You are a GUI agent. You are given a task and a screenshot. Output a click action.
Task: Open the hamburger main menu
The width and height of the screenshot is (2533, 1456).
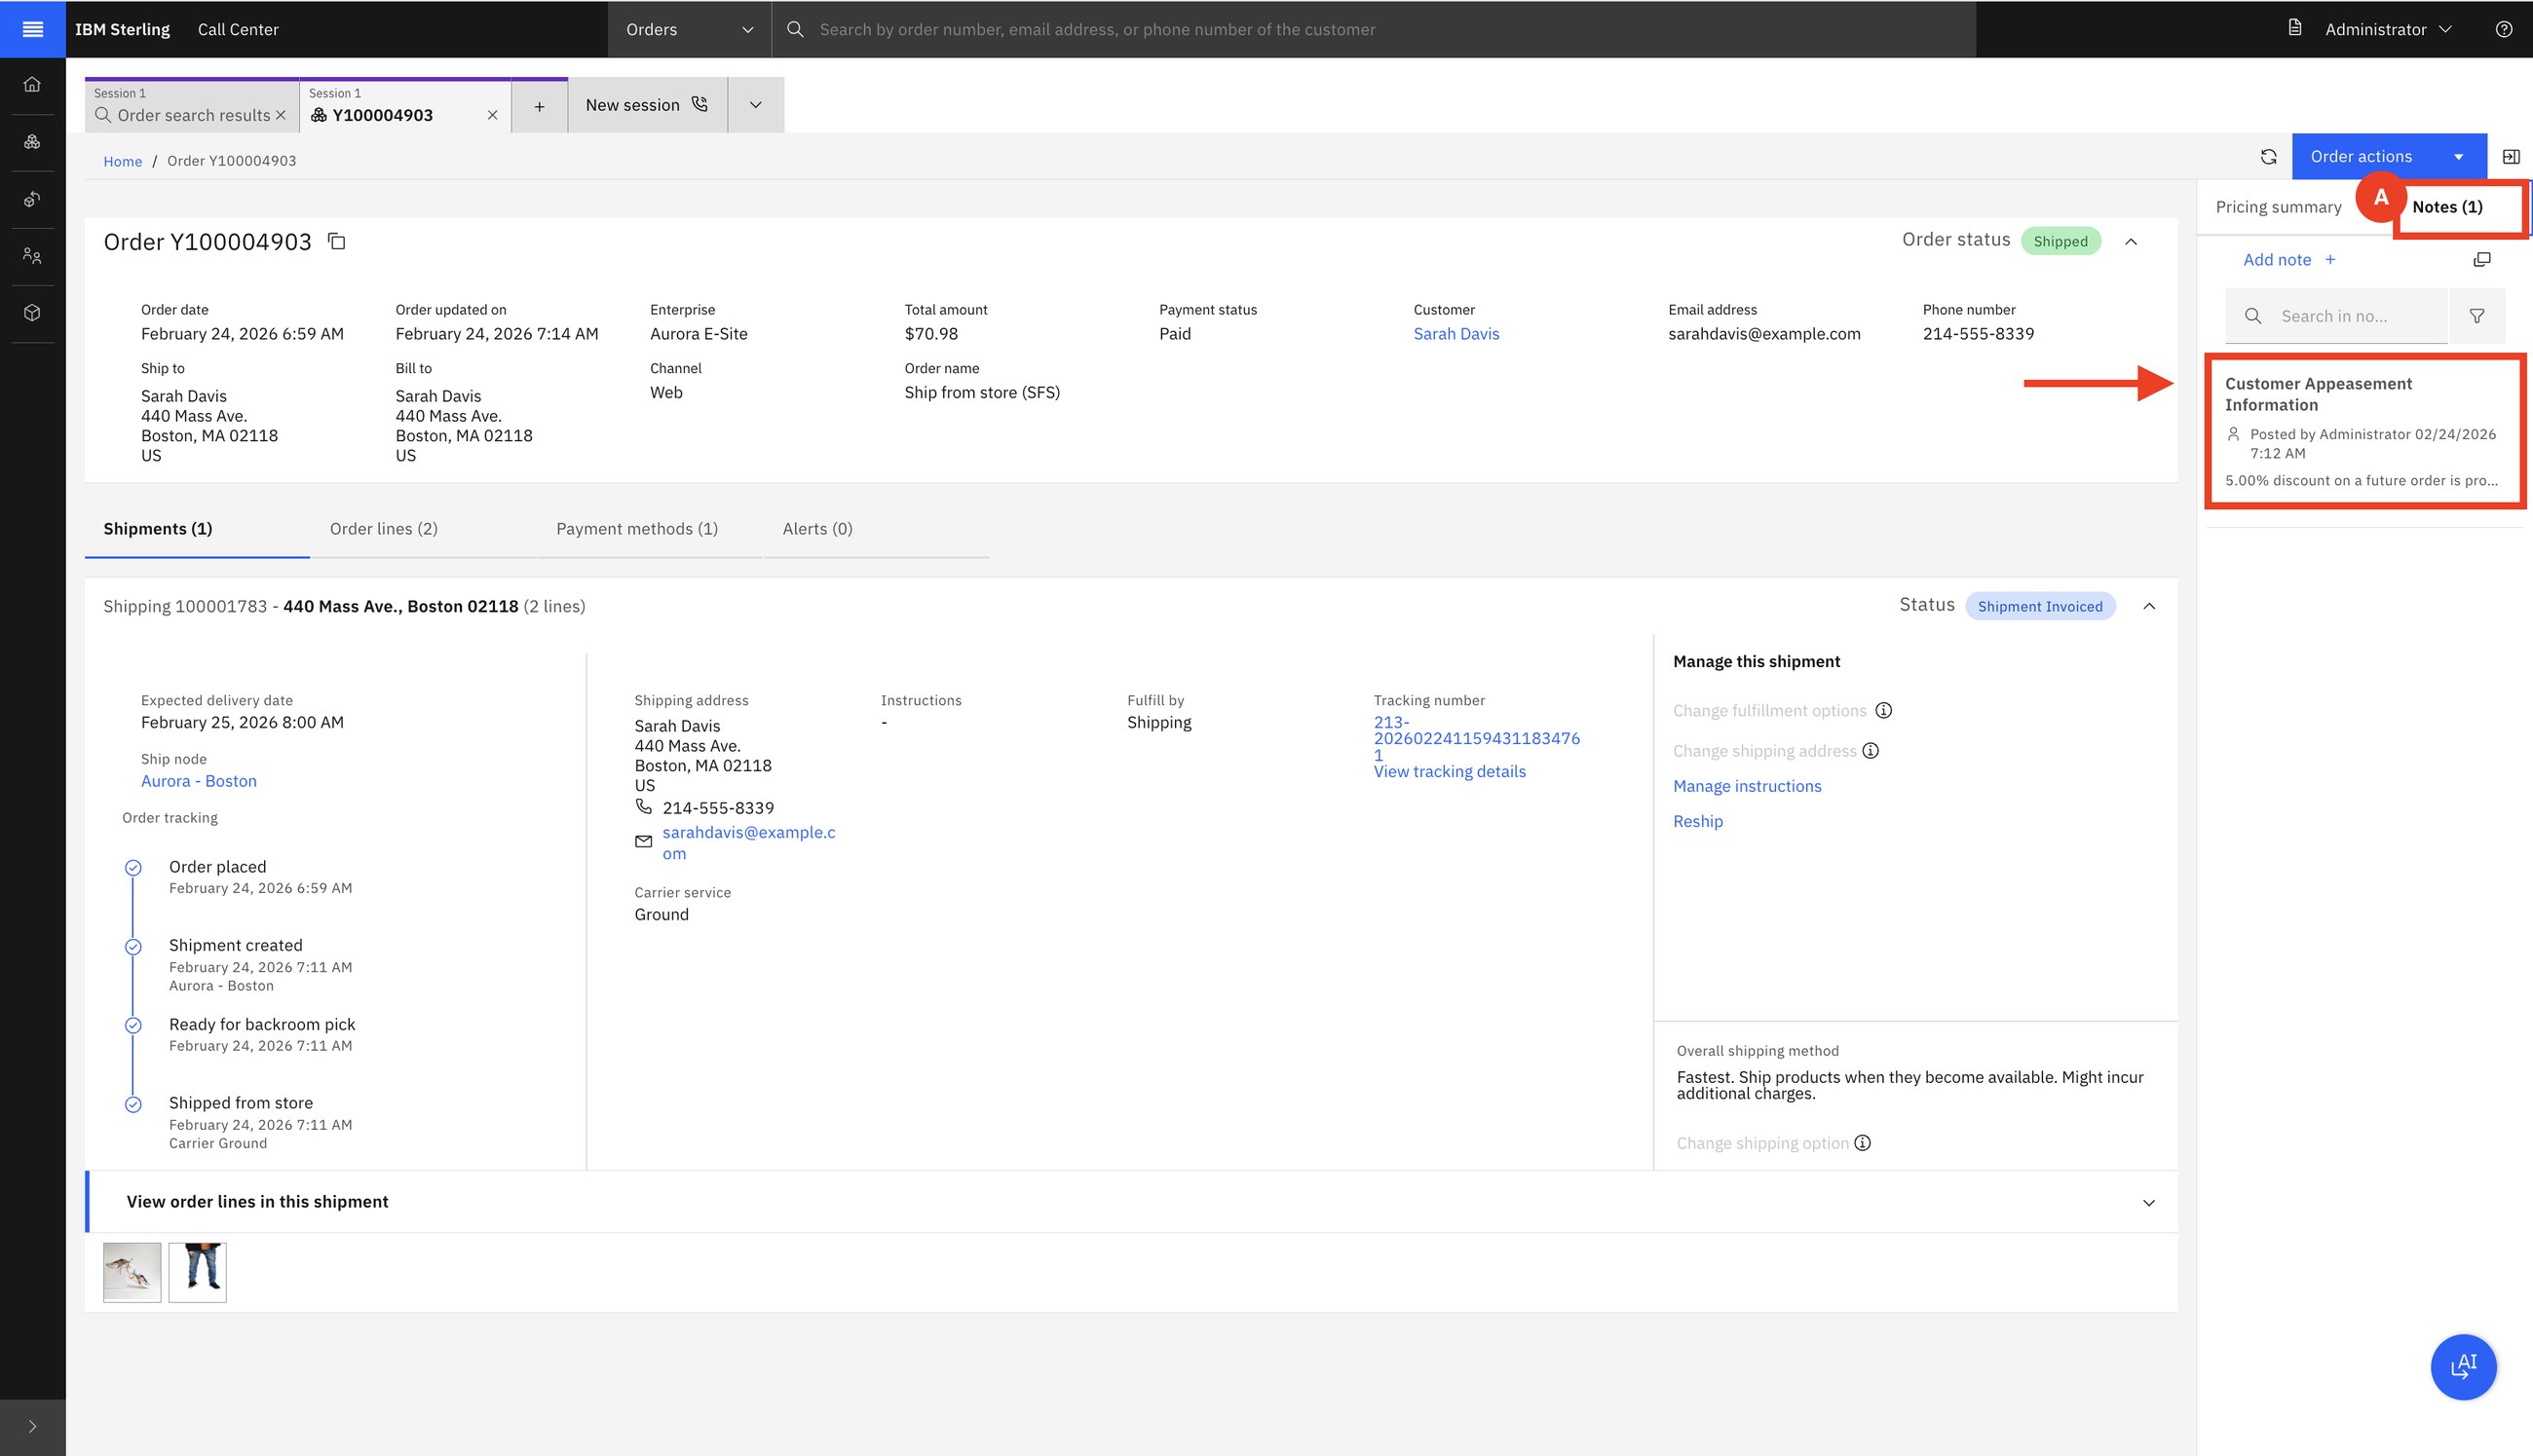[x=32, y=29]
